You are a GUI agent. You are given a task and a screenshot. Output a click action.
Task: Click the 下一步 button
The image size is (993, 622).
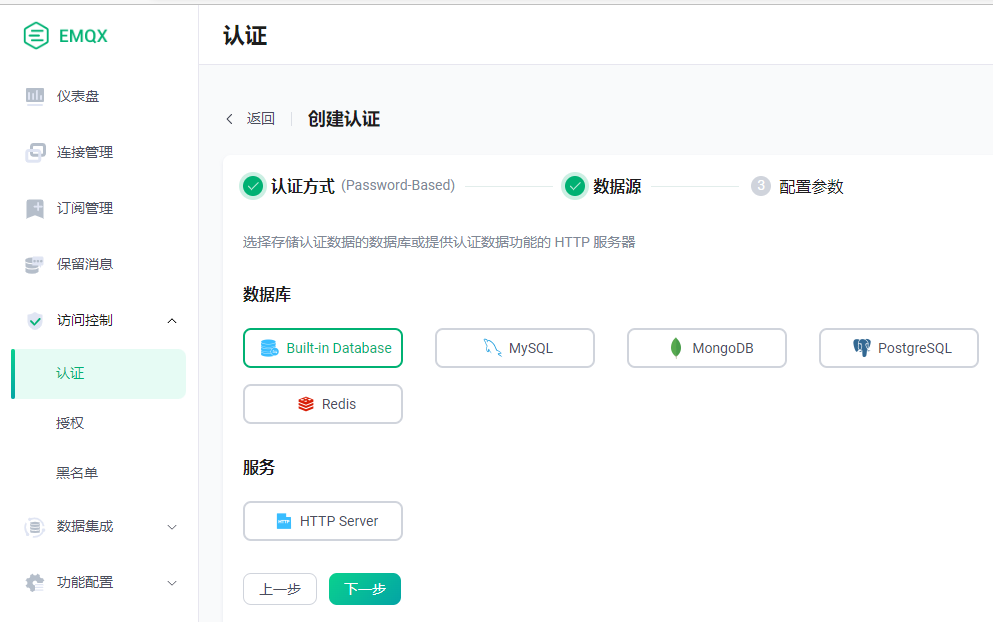[x=364, y=589]
